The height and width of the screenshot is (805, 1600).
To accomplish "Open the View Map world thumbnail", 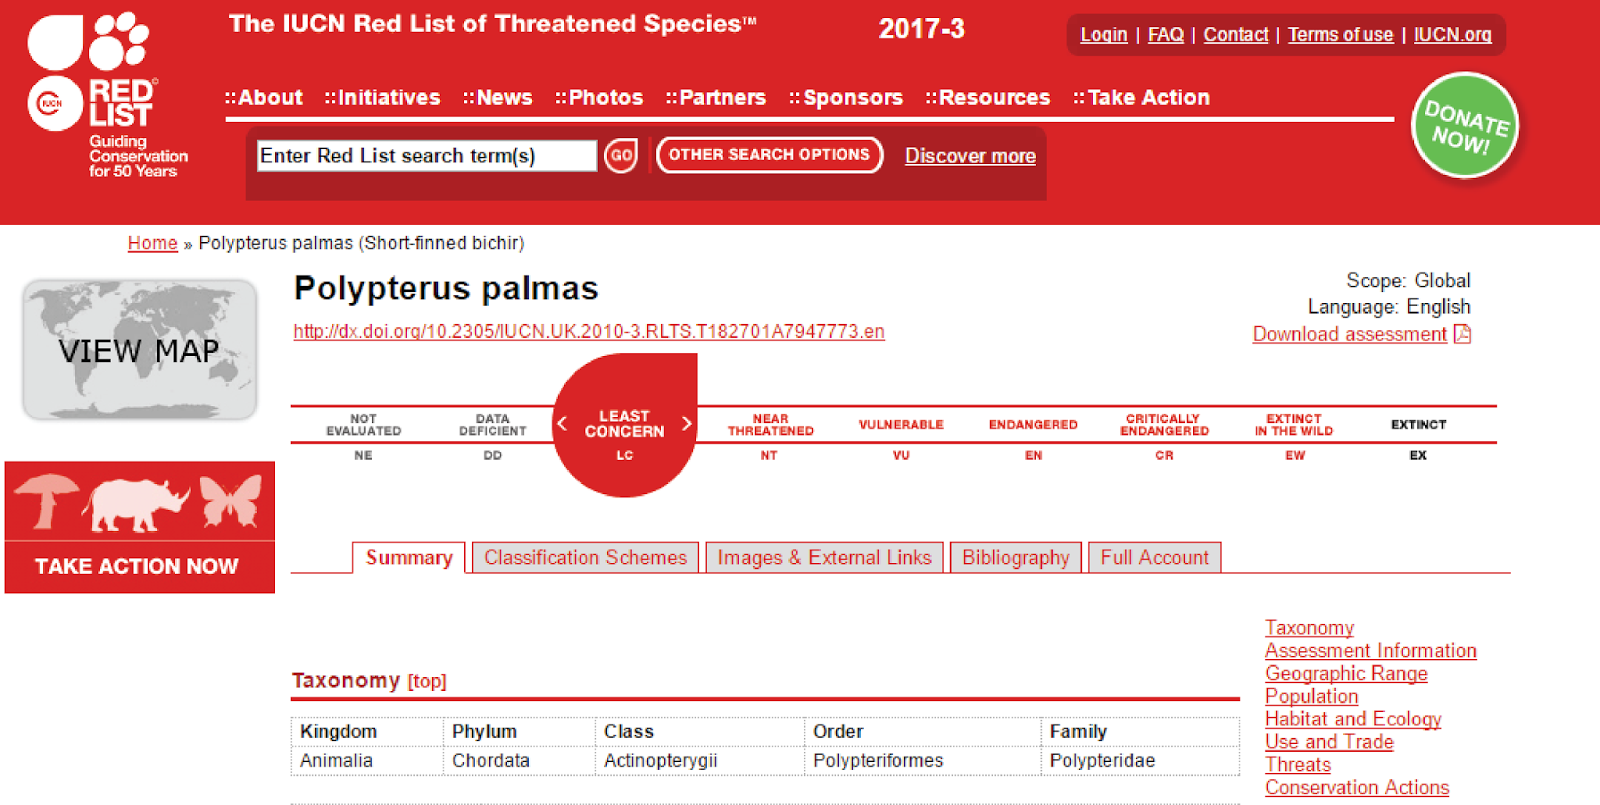I will pos(140,349).
